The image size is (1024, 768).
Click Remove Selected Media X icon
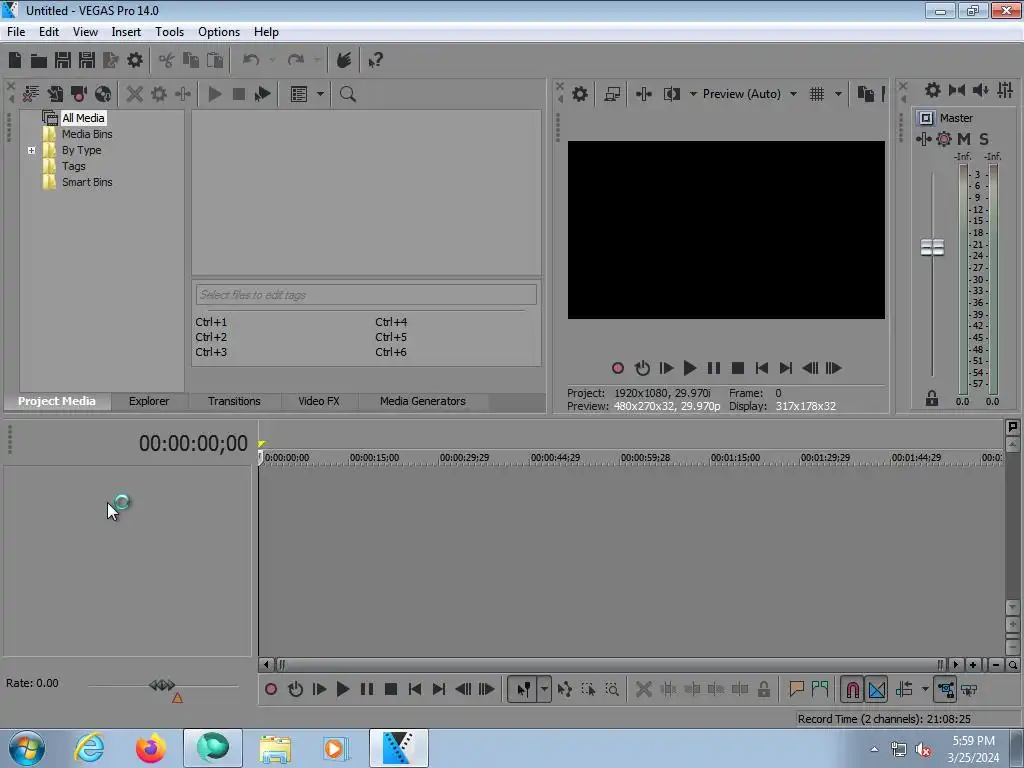pos(135,94)
